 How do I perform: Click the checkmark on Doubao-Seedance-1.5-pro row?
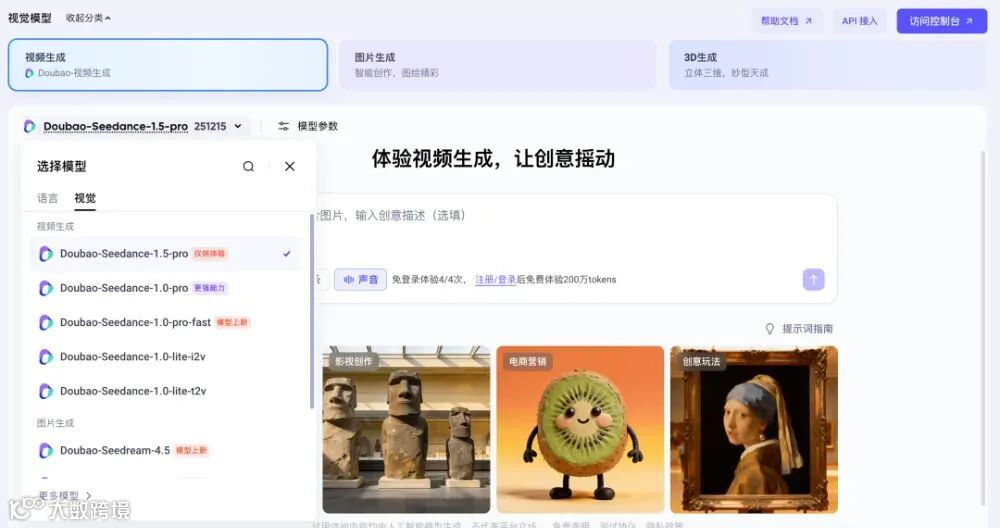[287, 254]
